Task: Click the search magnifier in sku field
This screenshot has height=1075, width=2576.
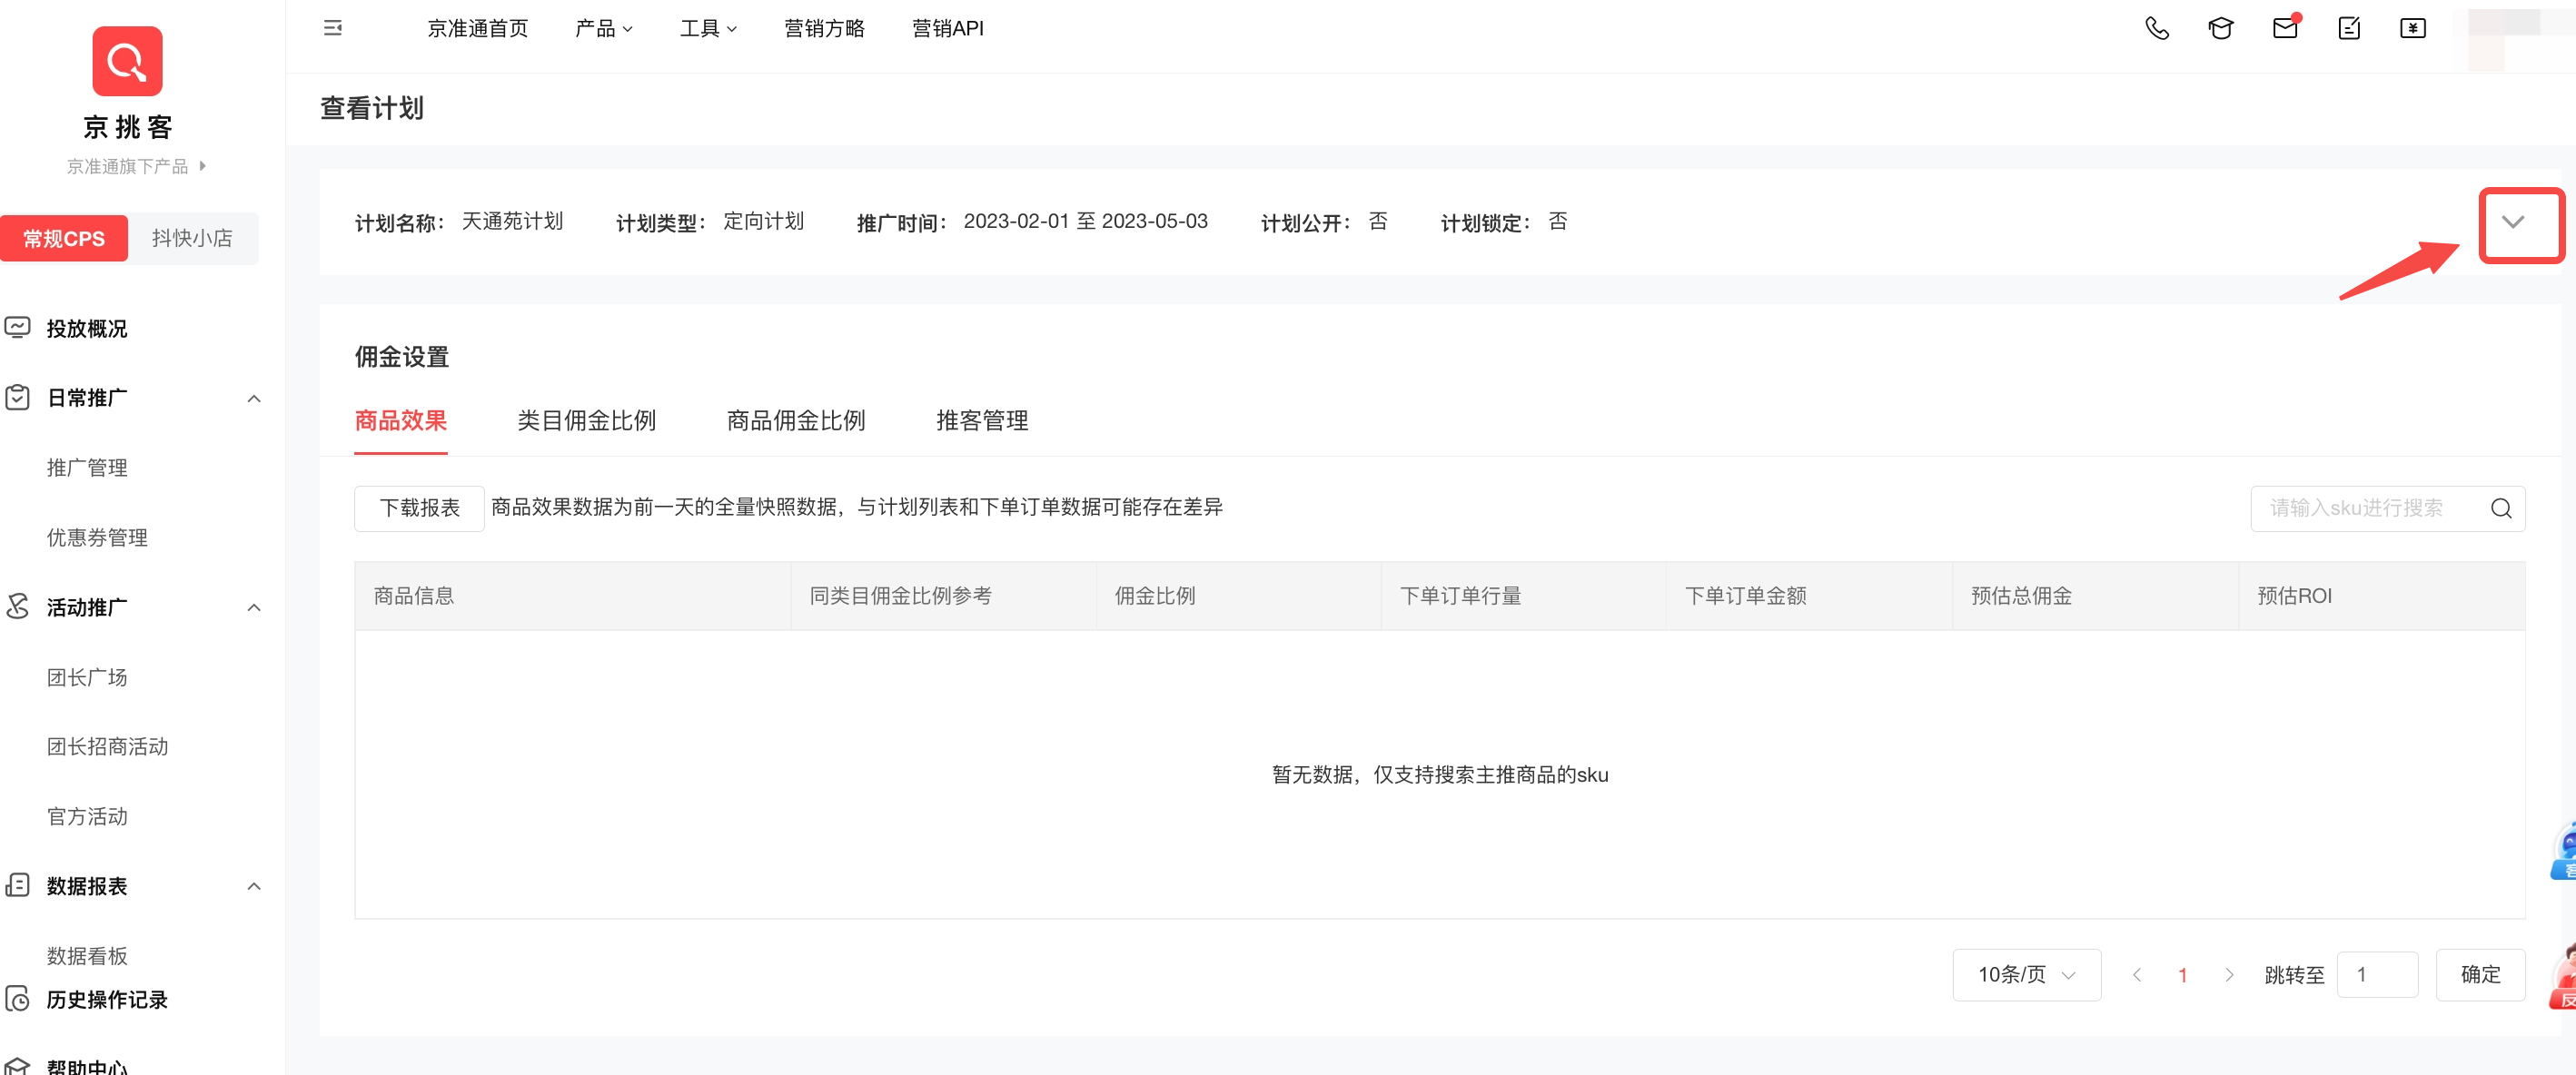Action: point(2500,508)
